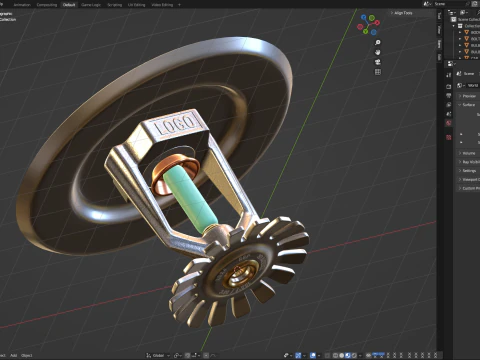Open object type visibility dropdown
This screenshot has width=480, height=360.
tap(288, 355)
